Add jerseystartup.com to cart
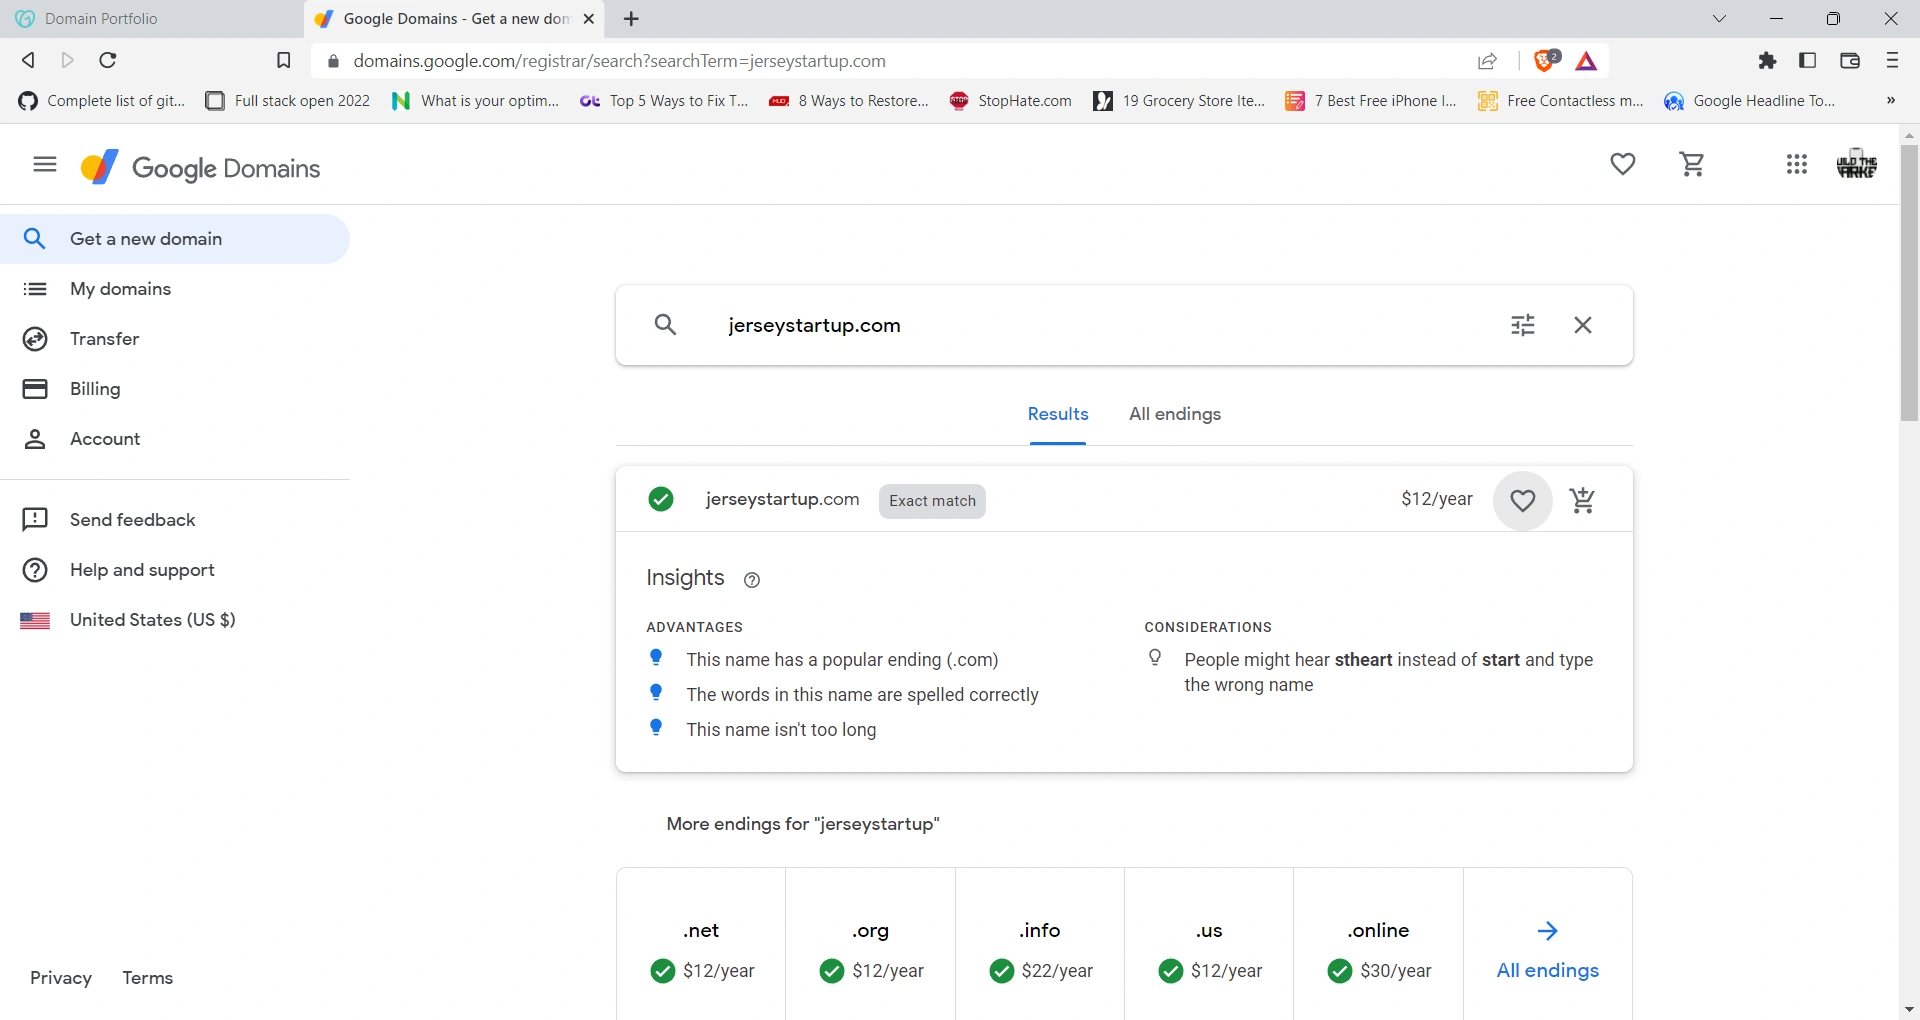1920x1020 pixels. pos(1582,500)
